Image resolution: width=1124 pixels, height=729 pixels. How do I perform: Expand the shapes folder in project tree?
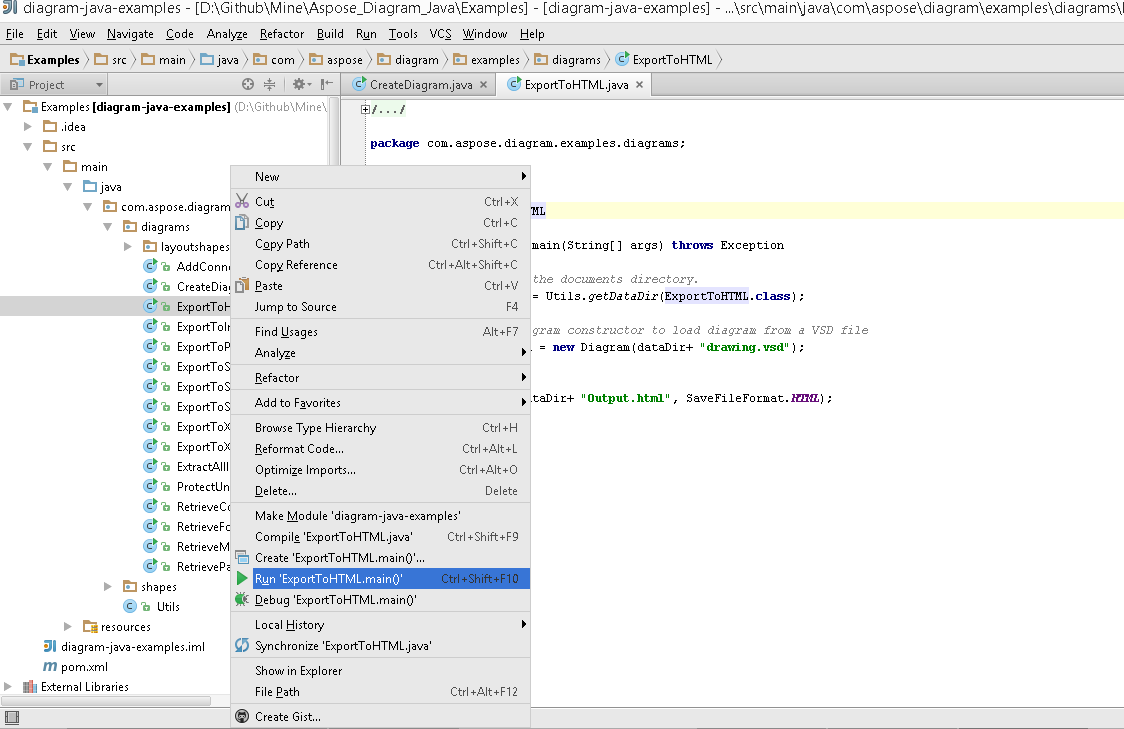107,586
